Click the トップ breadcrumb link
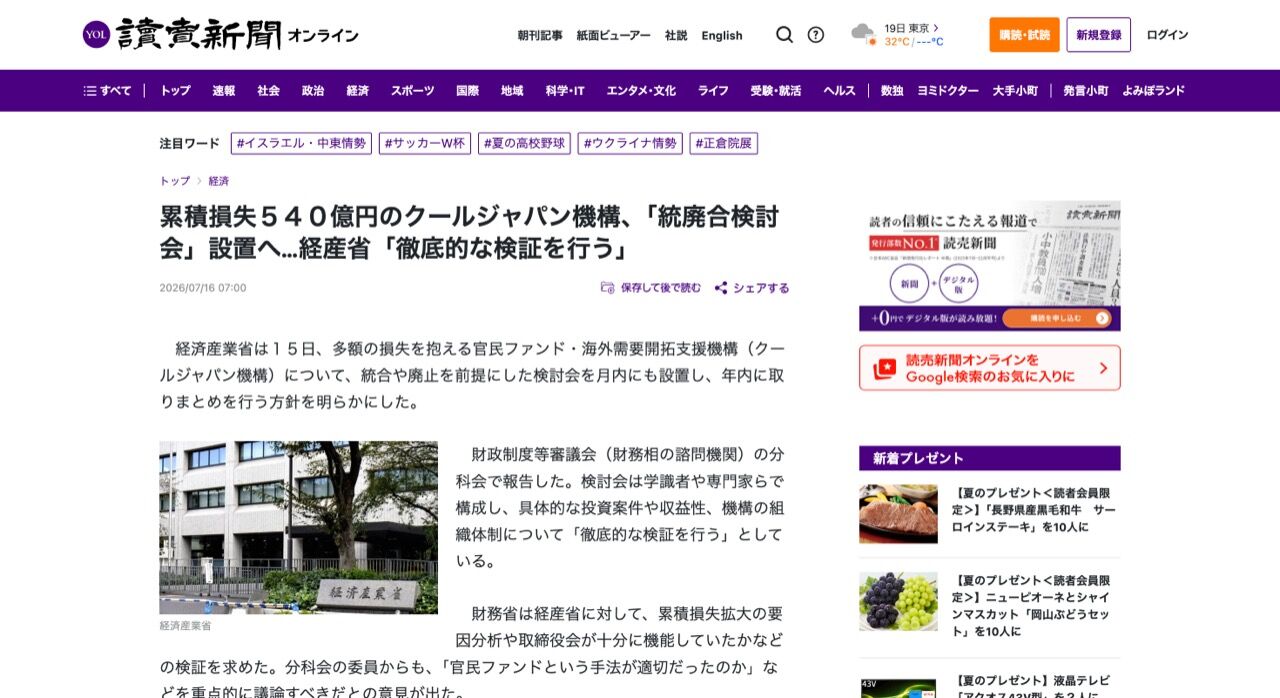The image size is (1280, 698). pos(175,181)
